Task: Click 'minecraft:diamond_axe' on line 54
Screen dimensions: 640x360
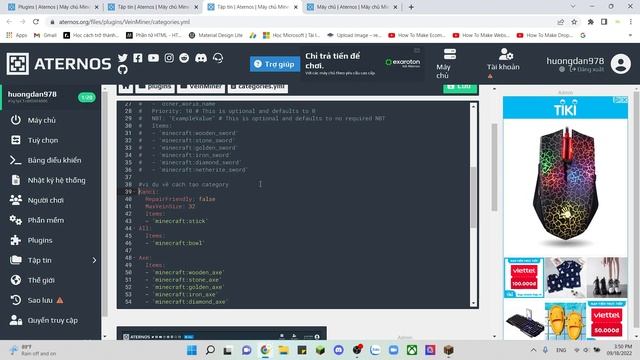Action: click(190, 302)
